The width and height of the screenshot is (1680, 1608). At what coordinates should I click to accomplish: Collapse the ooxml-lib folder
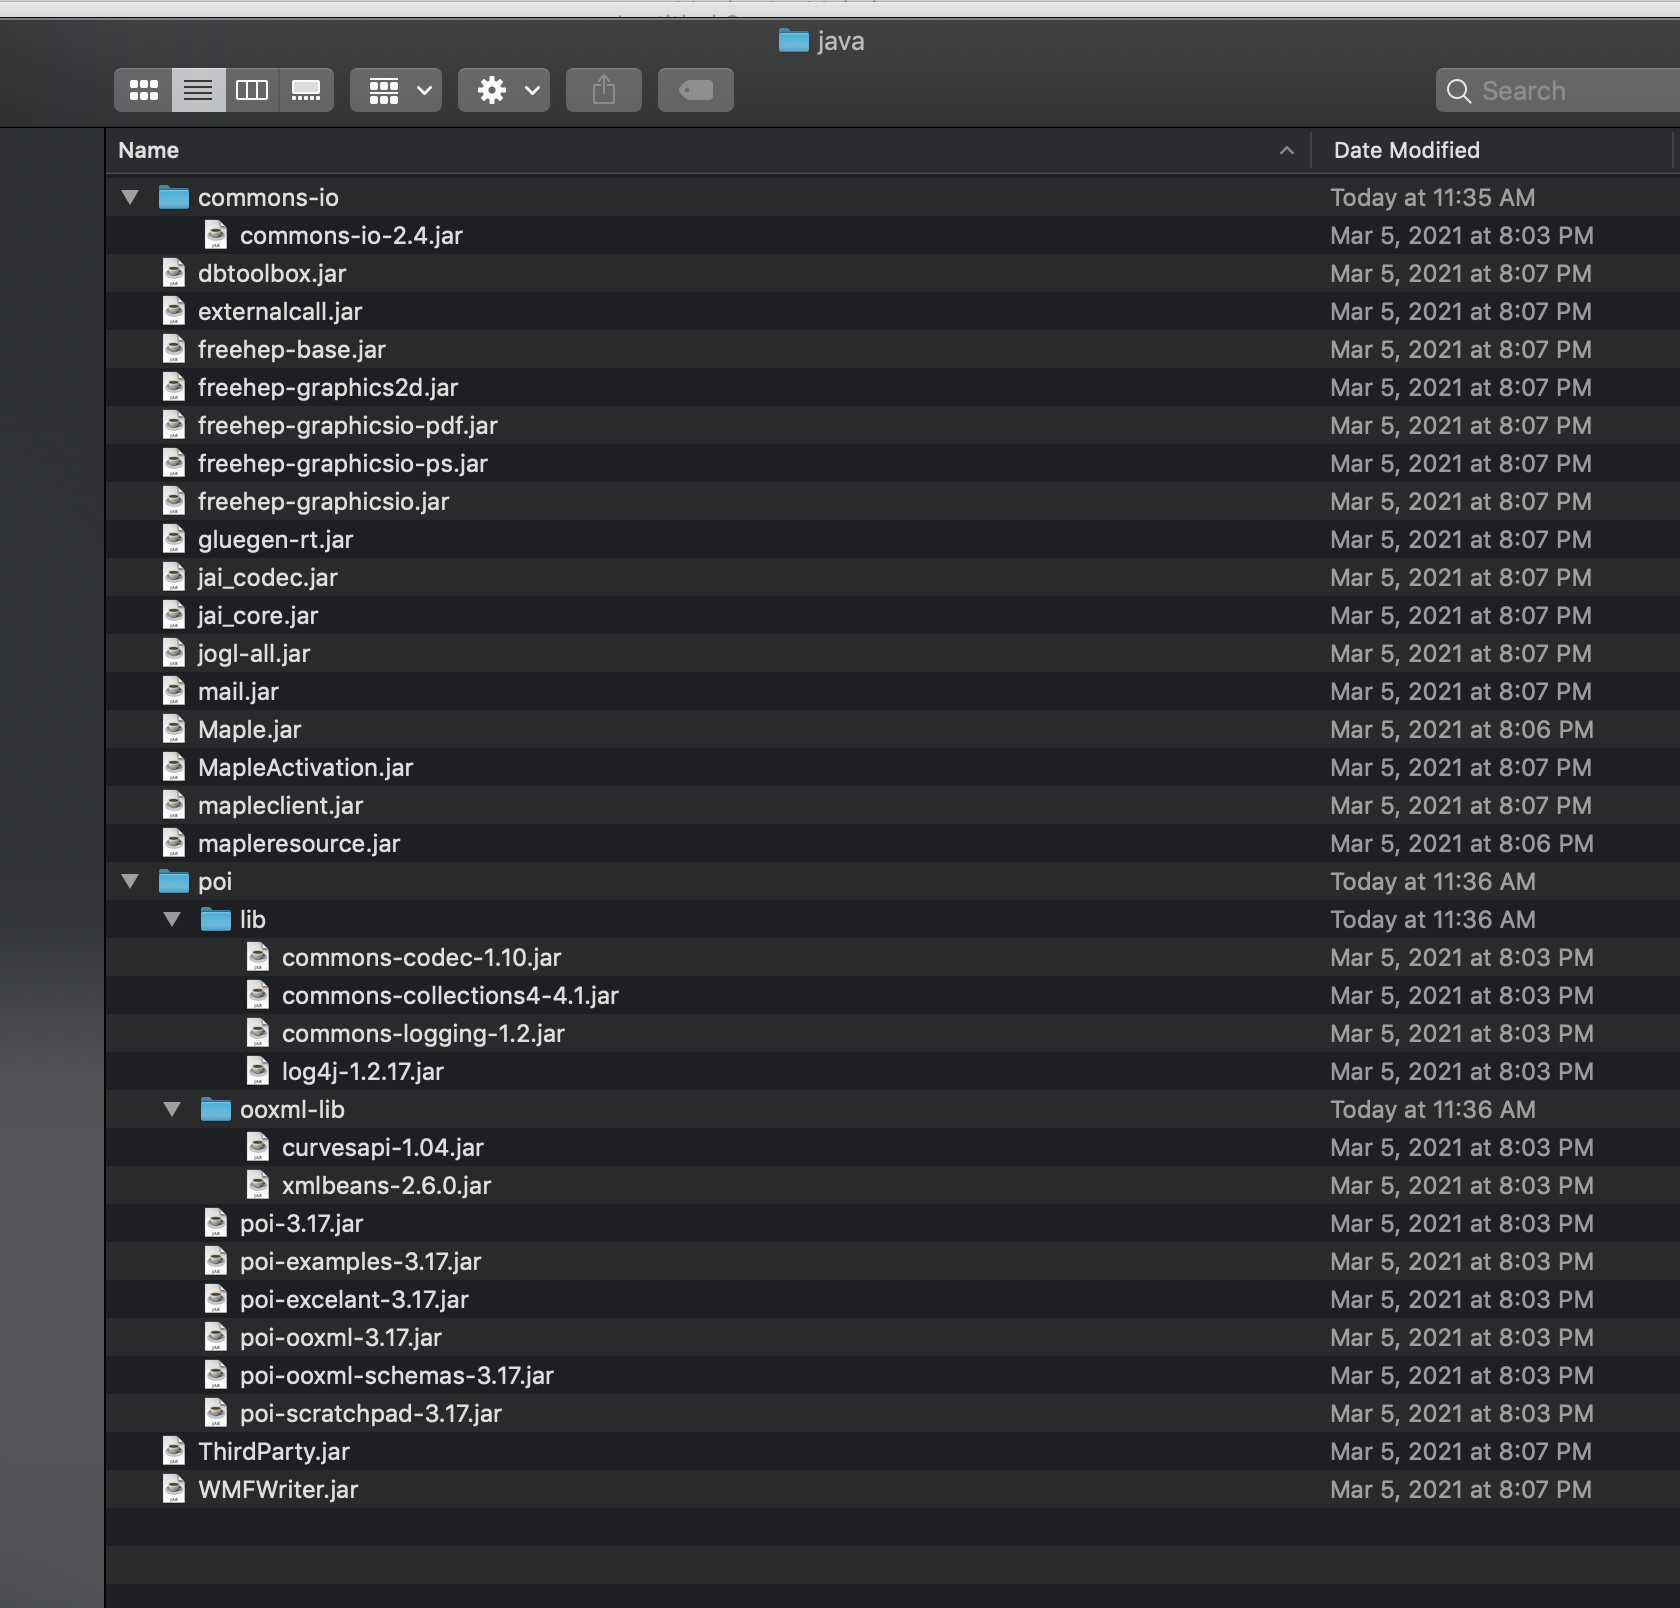(172, 1109)
